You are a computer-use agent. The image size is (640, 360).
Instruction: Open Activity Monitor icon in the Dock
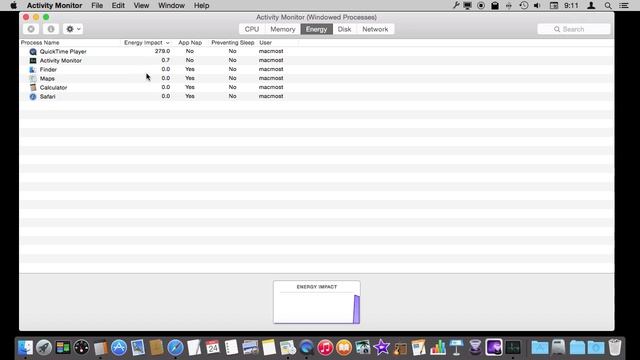coord(513,348)
